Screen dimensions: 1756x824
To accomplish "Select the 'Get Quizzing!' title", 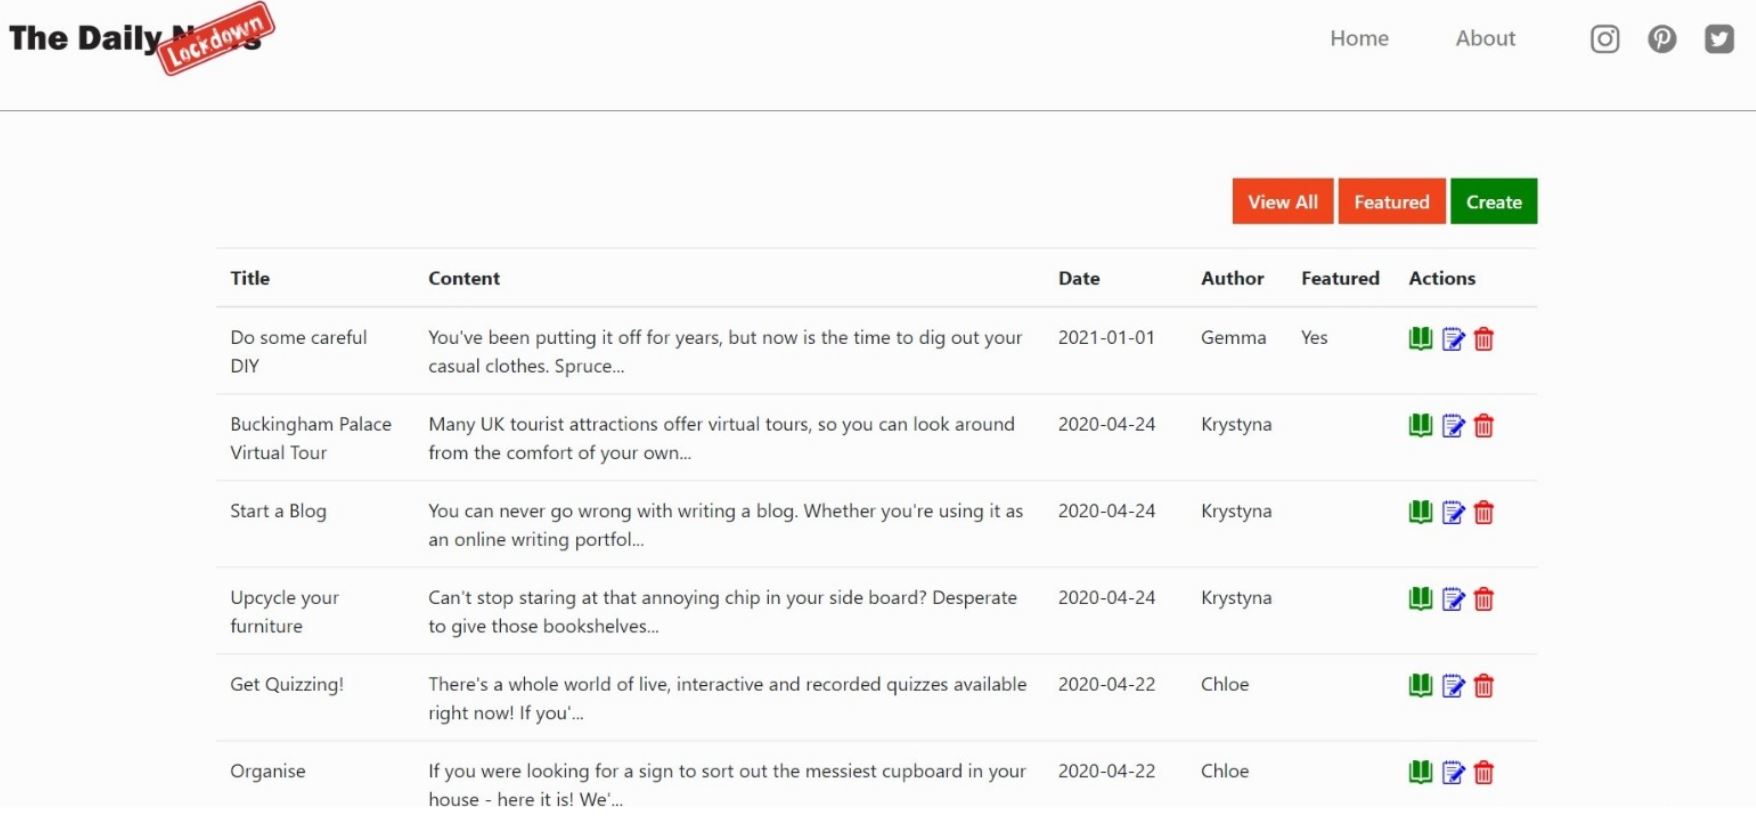I will (287, 684).
